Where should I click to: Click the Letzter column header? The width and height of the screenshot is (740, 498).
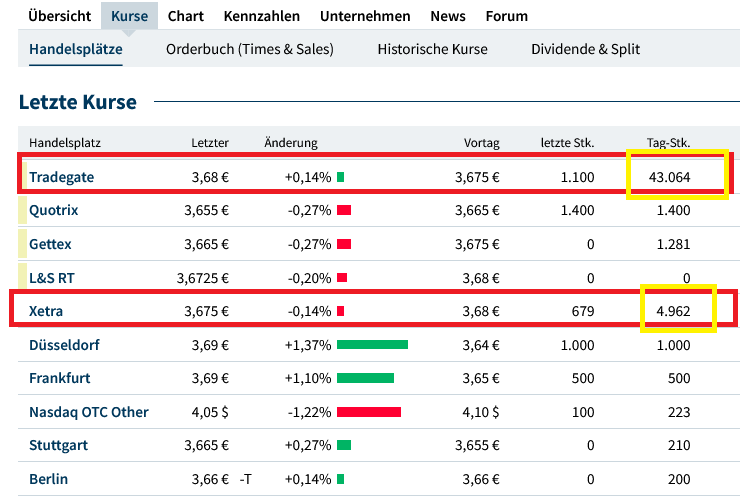tap(210, 143)
